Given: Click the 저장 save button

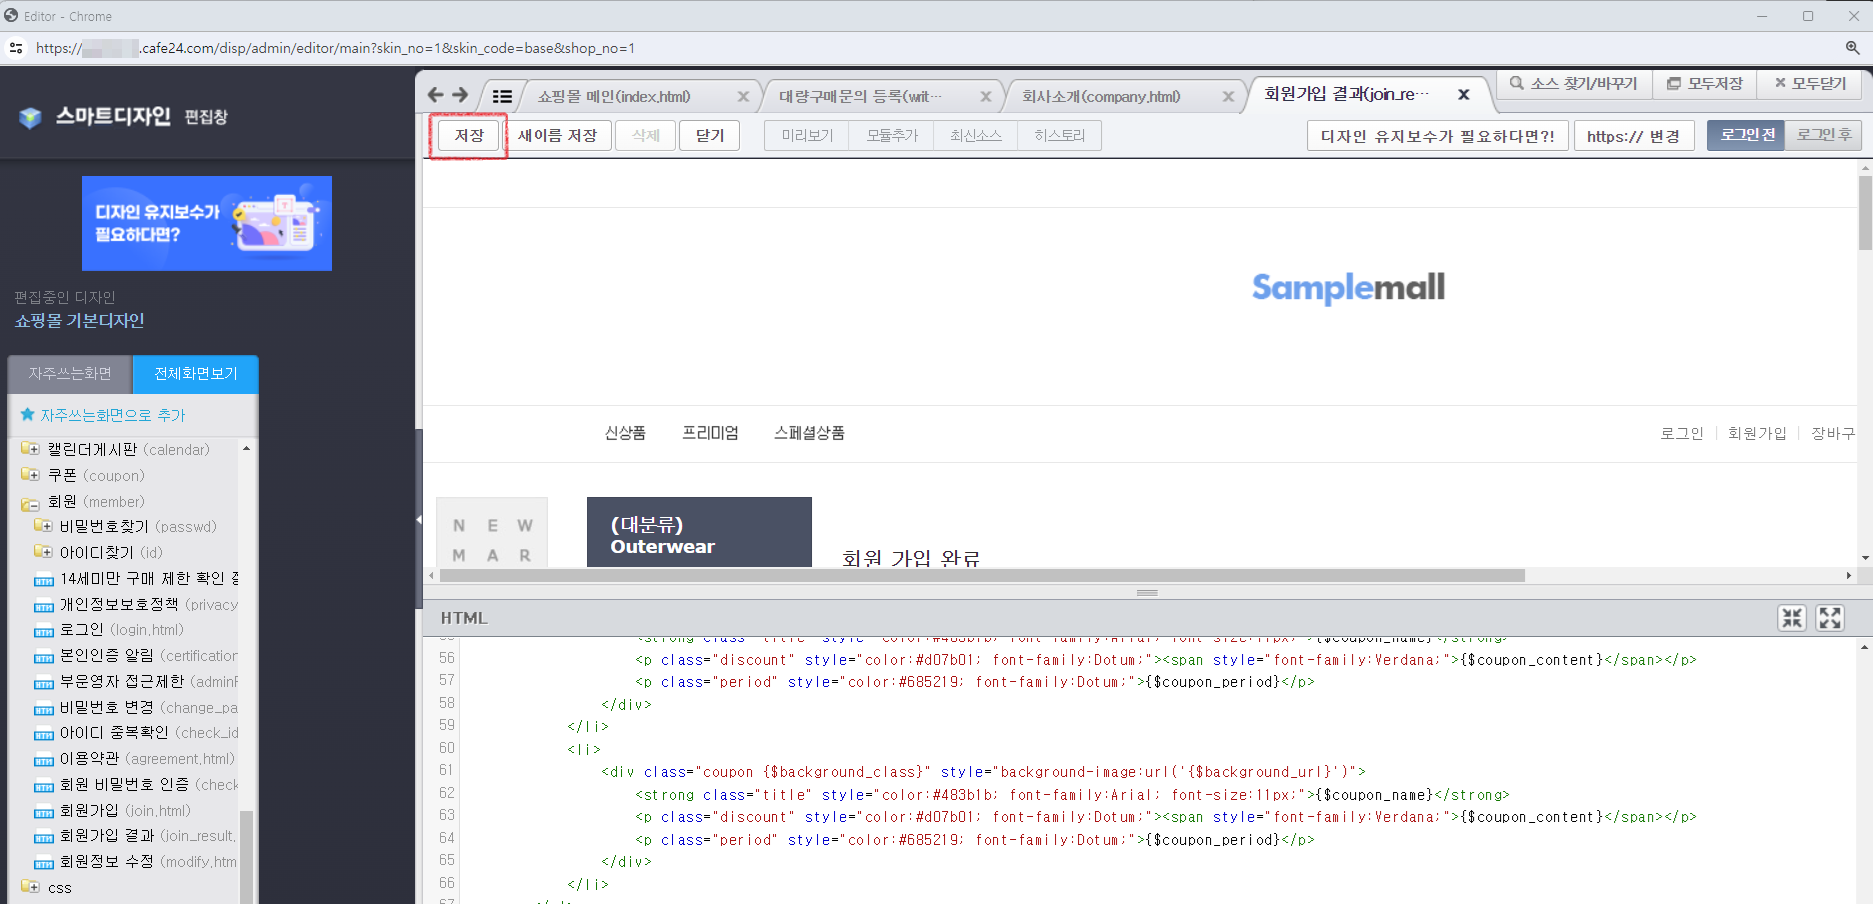Looking at the screenshot, I should click(x=469, y=135).
